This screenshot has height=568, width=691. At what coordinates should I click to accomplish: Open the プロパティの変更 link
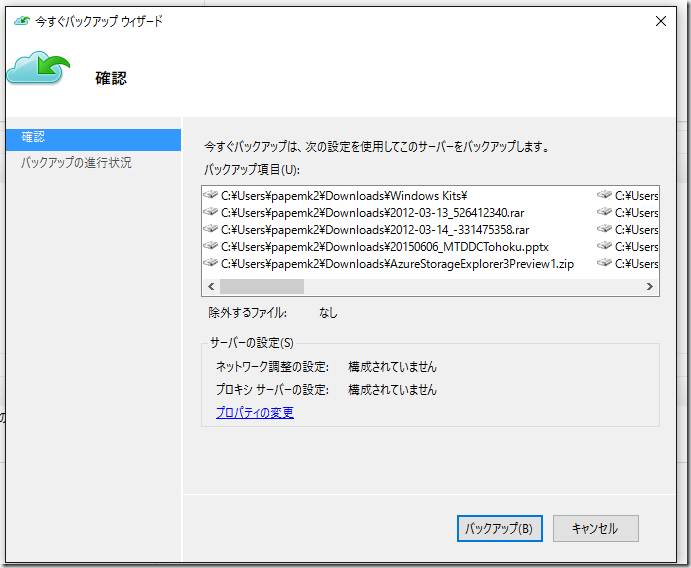255,412
